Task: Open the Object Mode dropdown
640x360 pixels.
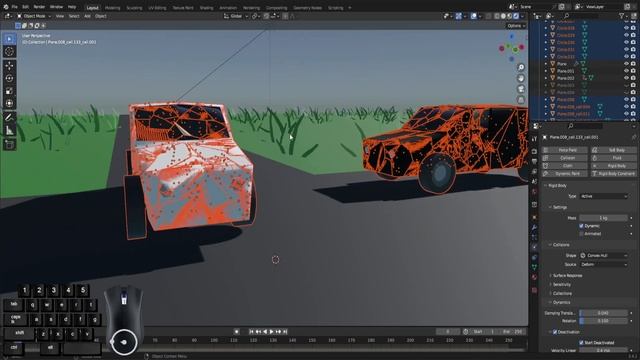Action: pos(34,16)
